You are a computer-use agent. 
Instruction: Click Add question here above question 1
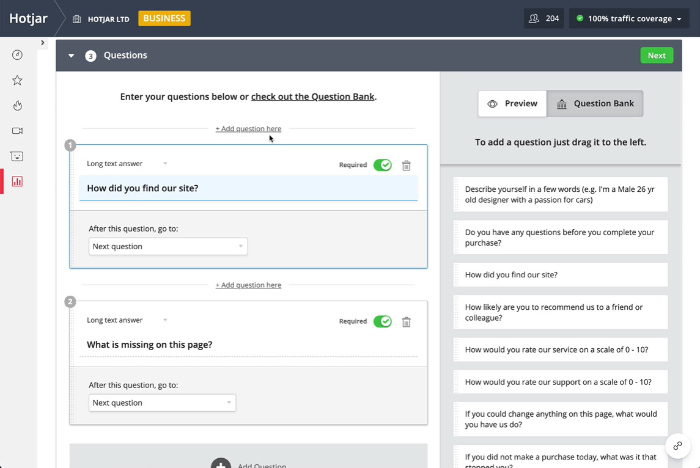(x=248, y=129)
